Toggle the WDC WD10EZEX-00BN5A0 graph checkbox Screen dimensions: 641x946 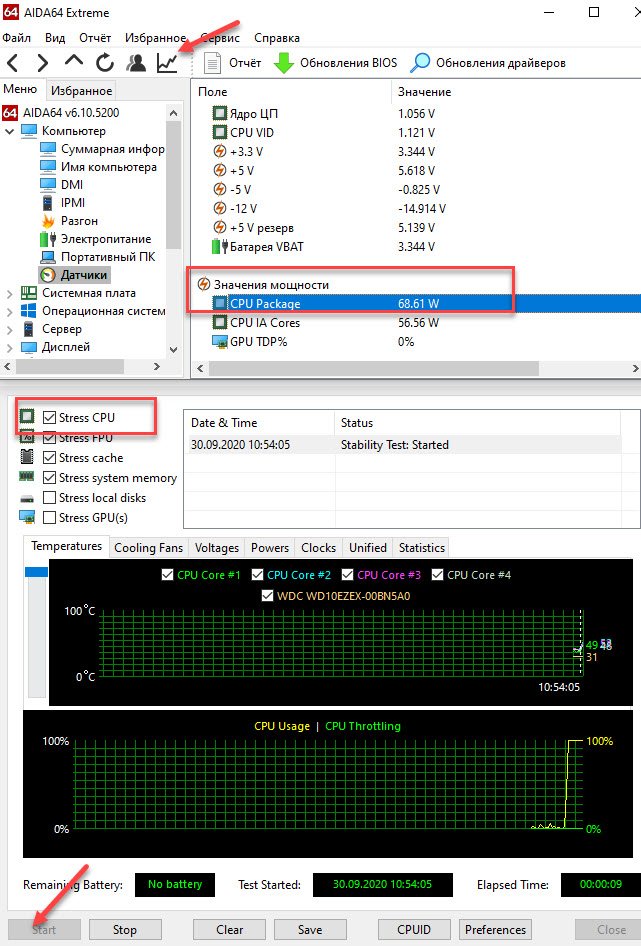point(267,596)
